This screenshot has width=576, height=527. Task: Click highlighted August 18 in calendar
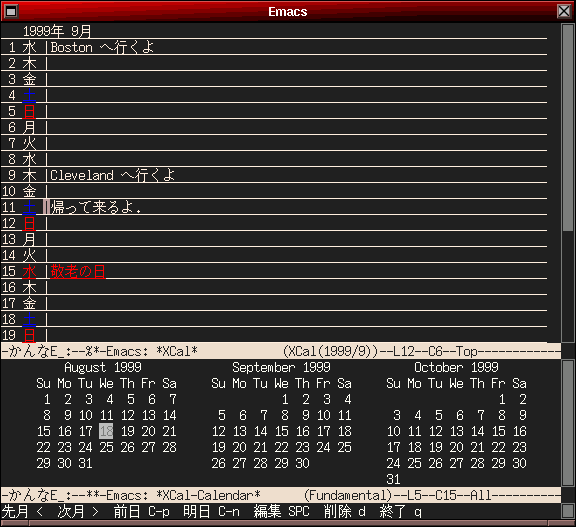[x=106, y=431]
